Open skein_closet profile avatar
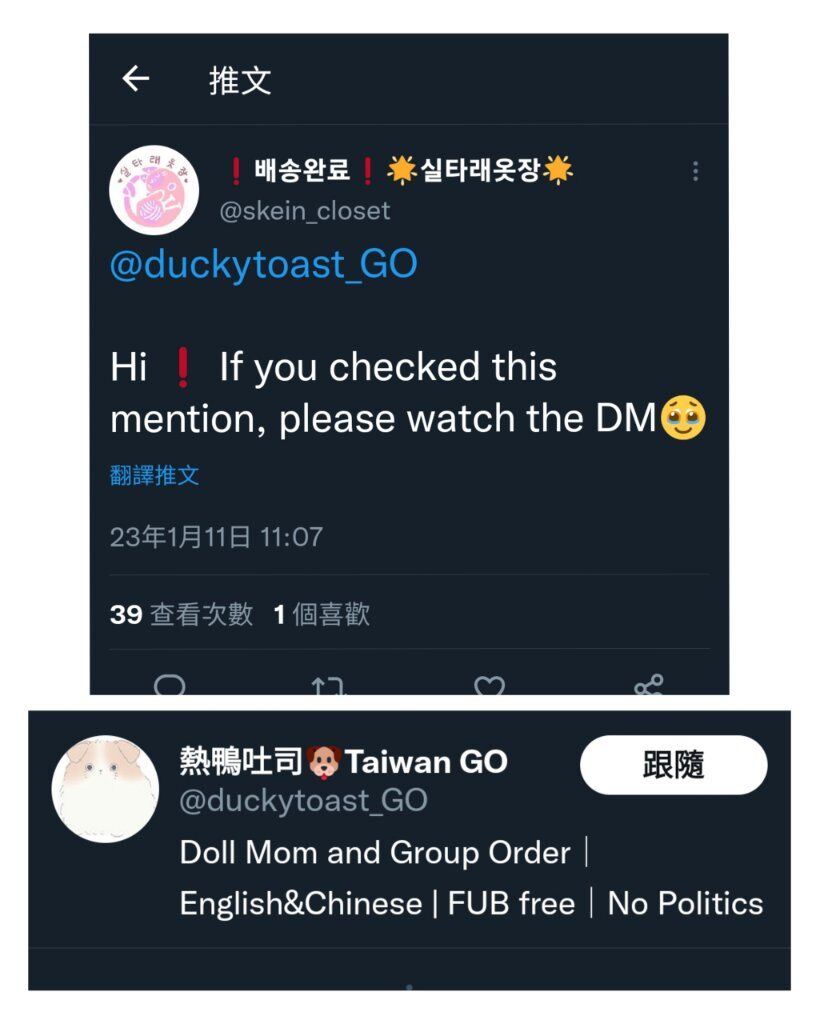This screenshot has height=1024, width=819. 154,190
